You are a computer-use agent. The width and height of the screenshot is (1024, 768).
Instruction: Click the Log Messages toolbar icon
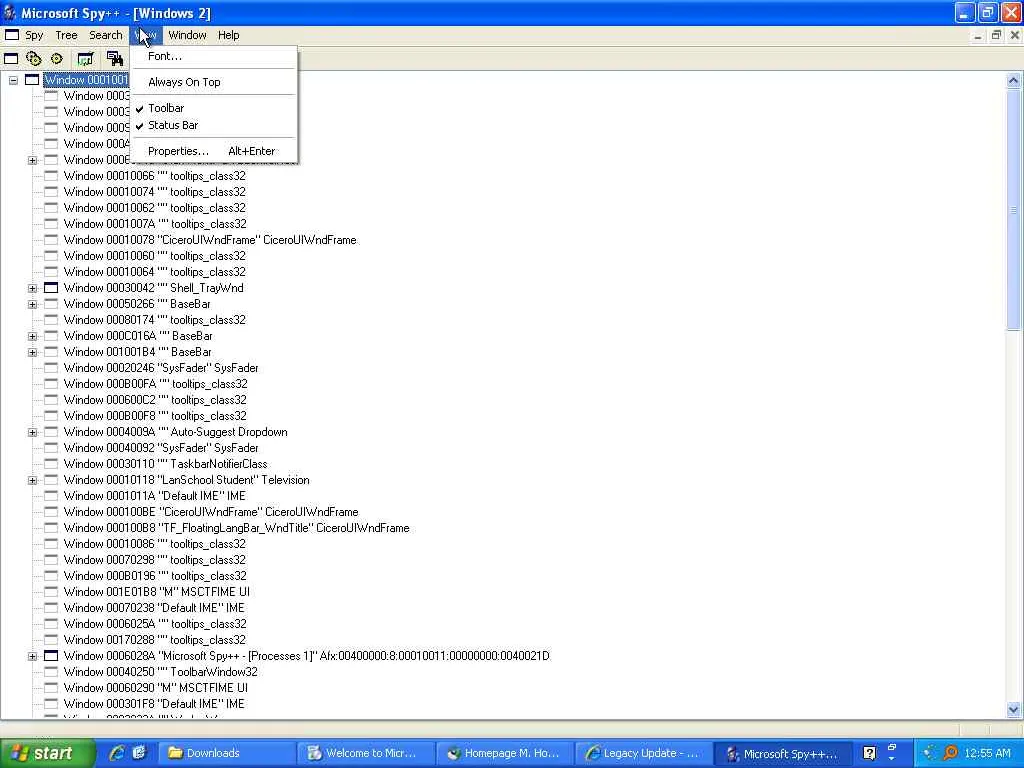tap(86, 59)
